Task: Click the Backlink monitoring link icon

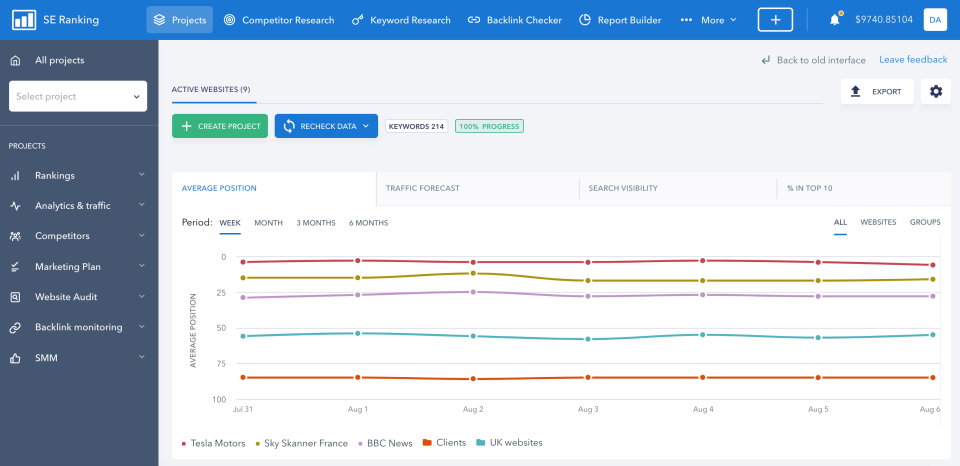Action: tap(15, 327)
